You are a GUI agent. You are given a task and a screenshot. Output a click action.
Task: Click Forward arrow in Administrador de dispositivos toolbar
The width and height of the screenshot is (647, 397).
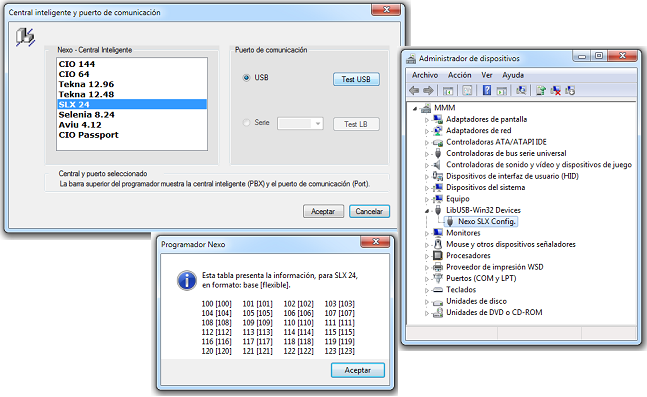point(428,90)
